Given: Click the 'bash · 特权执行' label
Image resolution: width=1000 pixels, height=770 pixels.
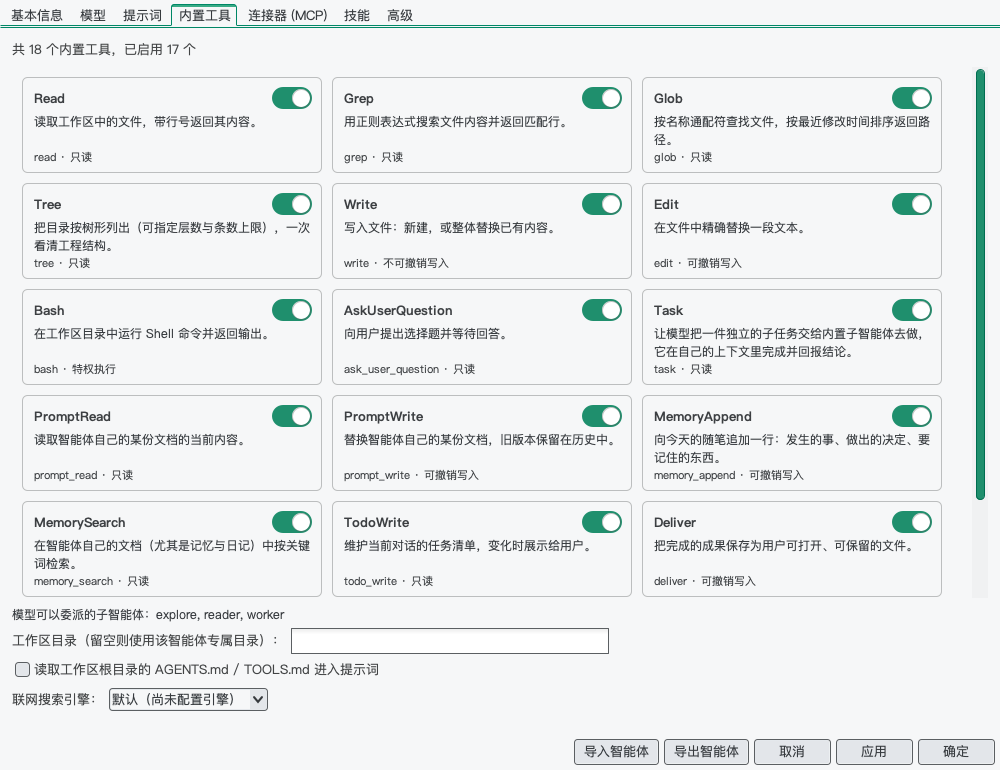Looking at the screenshot, I should click(x=75, y=369).
